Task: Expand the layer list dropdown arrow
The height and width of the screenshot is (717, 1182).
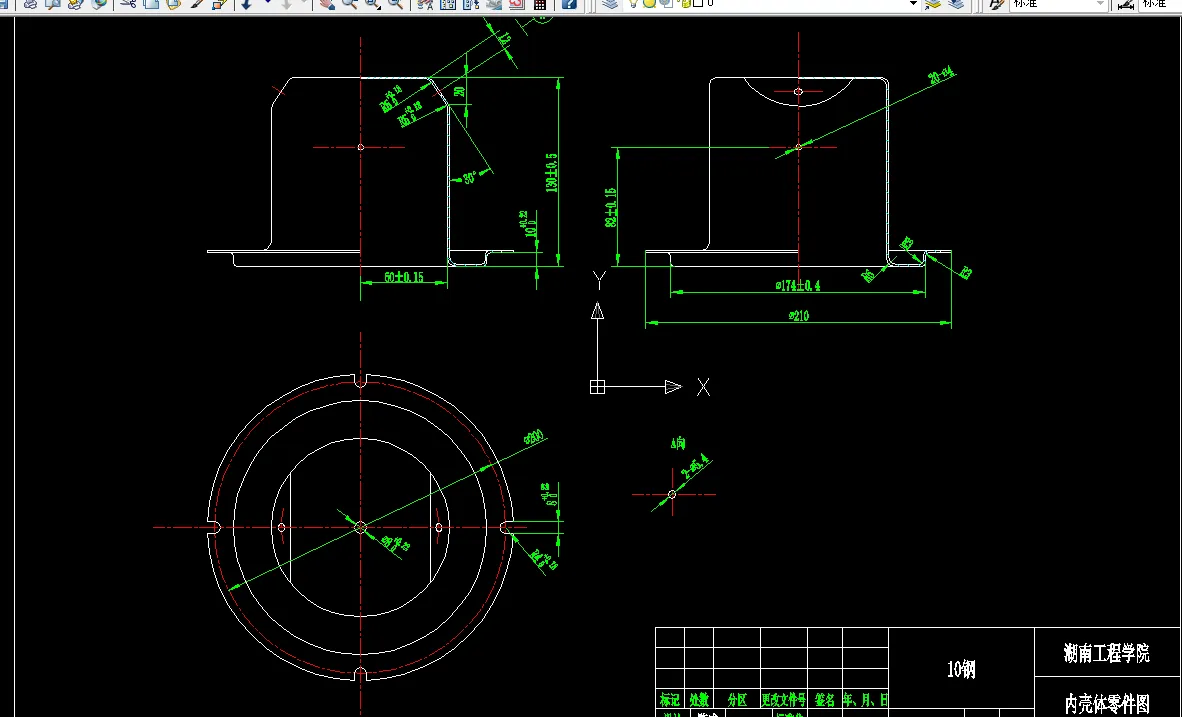Action: [x=914, y=4]
